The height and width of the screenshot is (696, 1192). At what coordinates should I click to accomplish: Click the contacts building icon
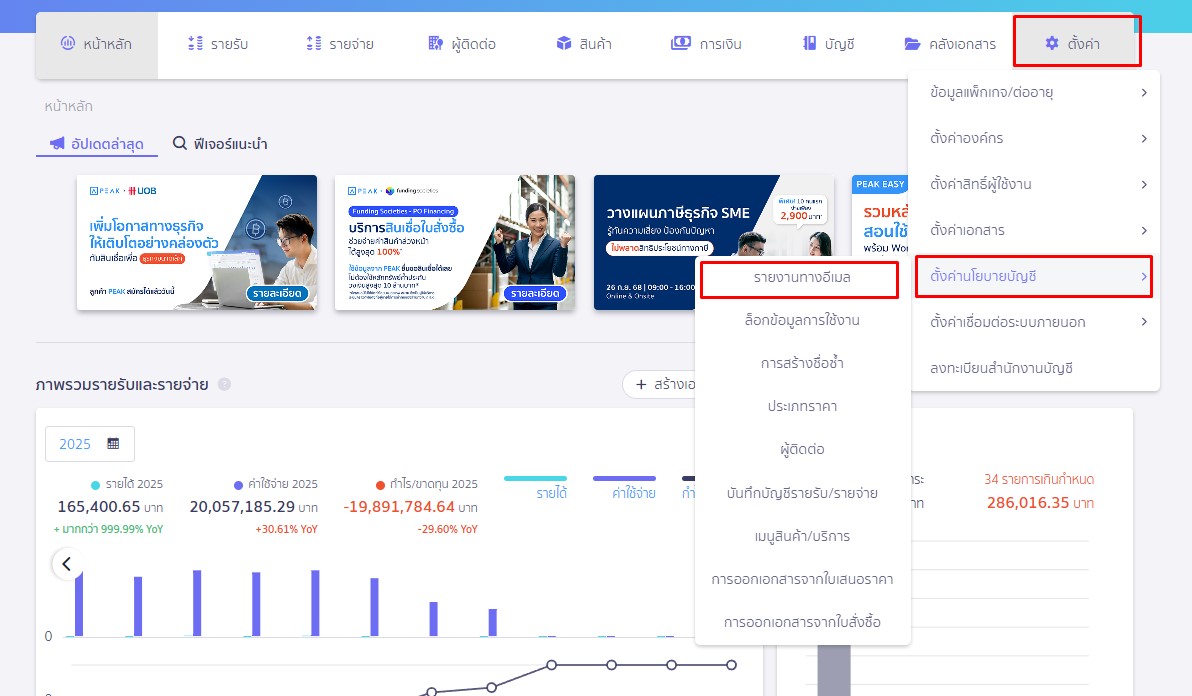(436, 43)
